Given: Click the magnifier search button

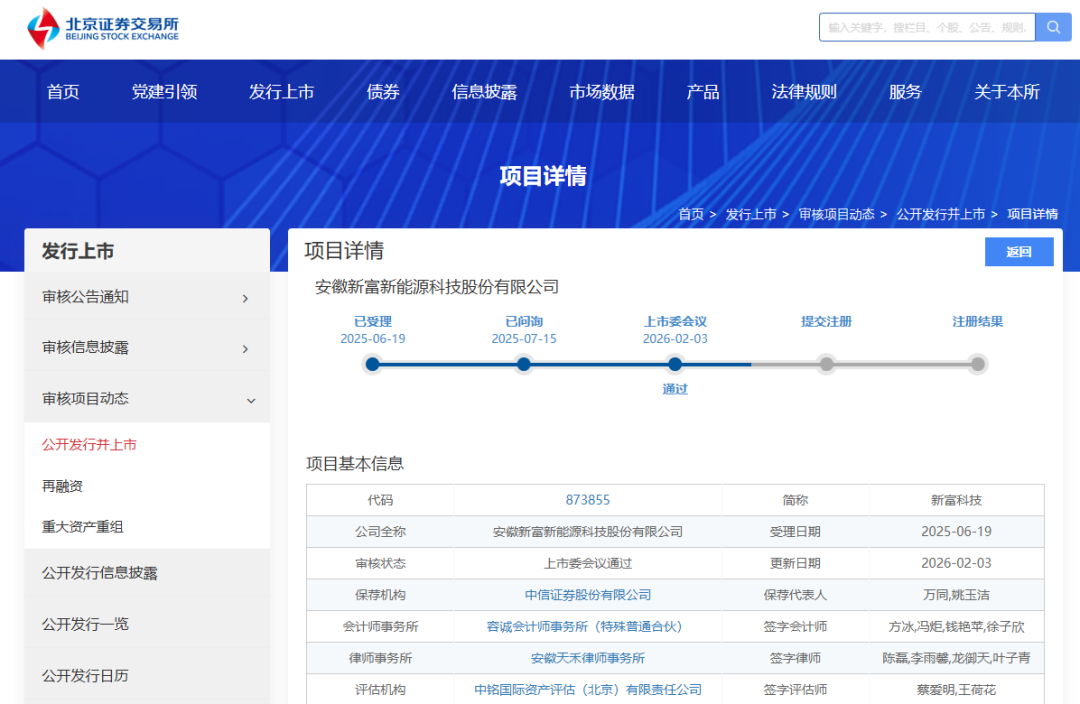Looking at the screenshot, I should (x=1053, y=27).
